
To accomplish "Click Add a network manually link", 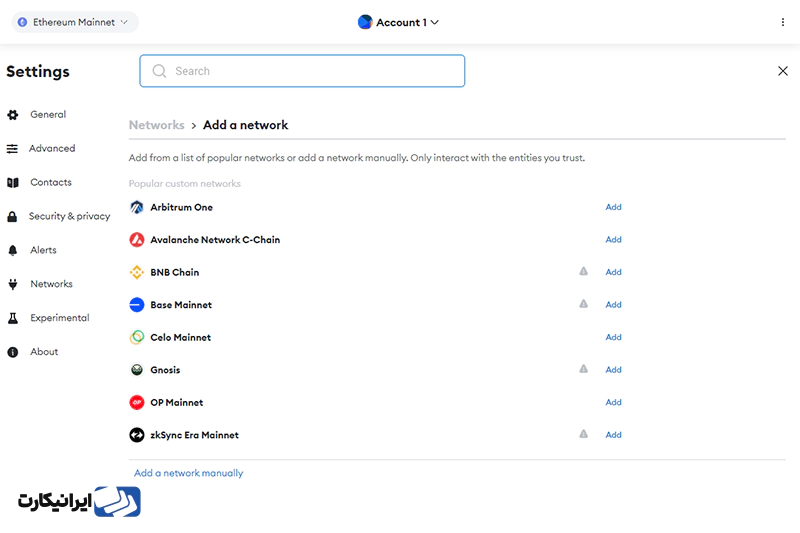I will (188, 473).
